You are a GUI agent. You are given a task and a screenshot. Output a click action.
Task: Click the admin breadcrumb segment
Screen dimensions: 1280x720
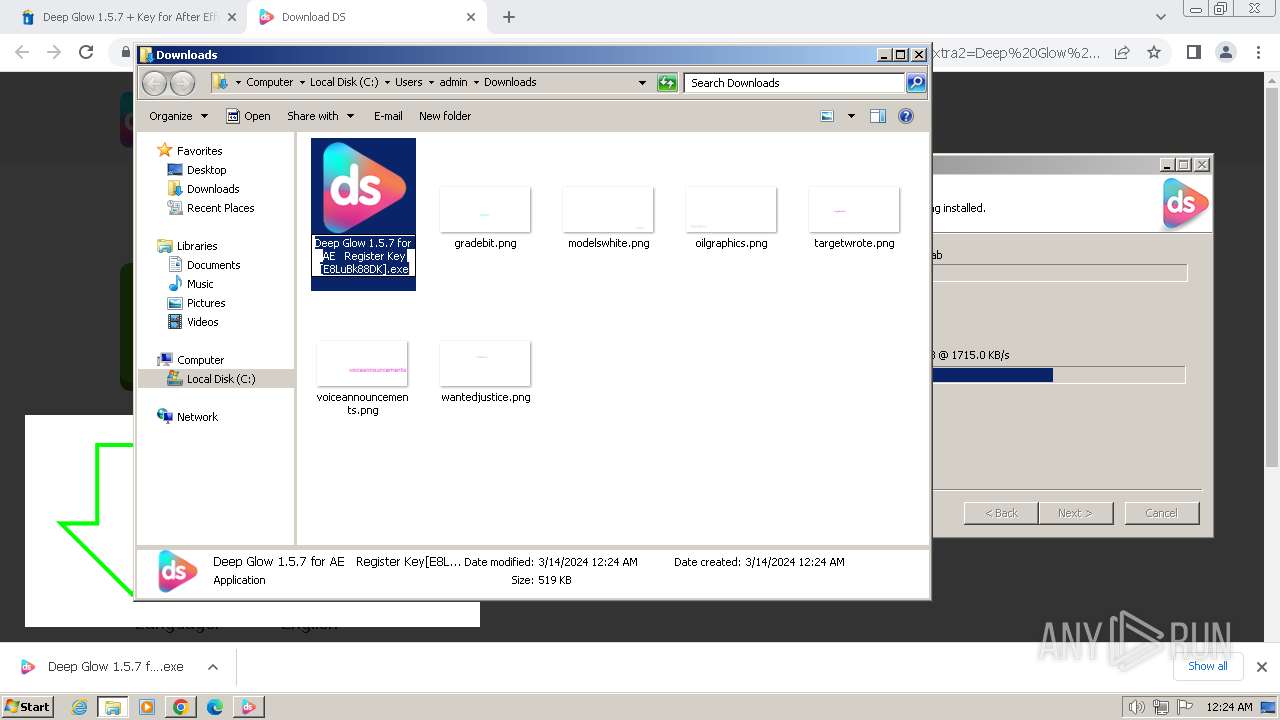[x=453, y=83]
